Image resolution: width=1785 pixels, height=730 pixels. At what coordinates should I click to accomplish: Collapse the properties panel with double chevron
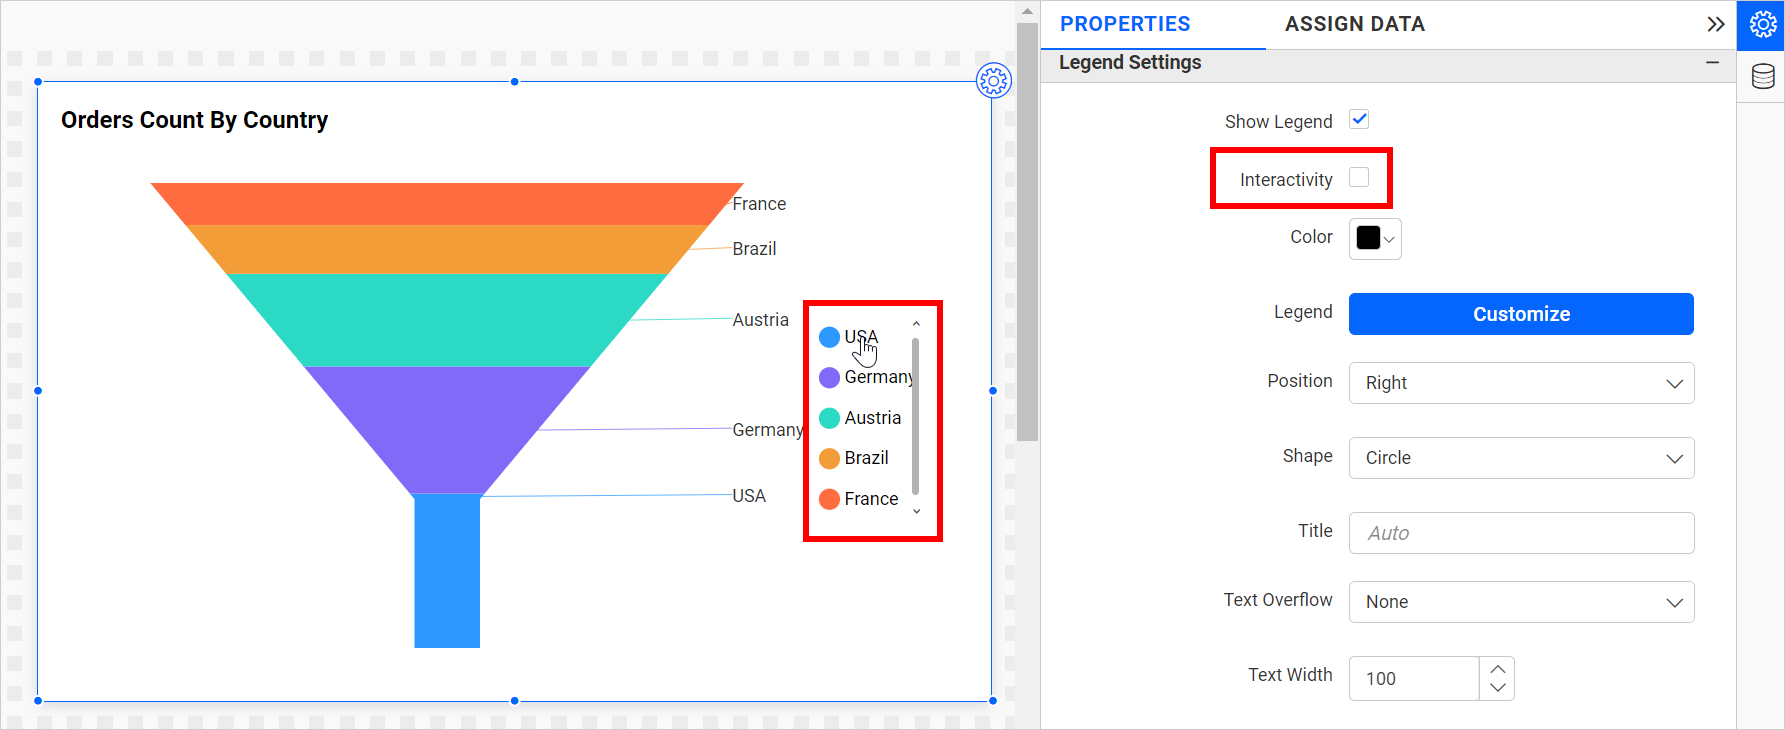pyautogui.click(x=1715, y=25)
